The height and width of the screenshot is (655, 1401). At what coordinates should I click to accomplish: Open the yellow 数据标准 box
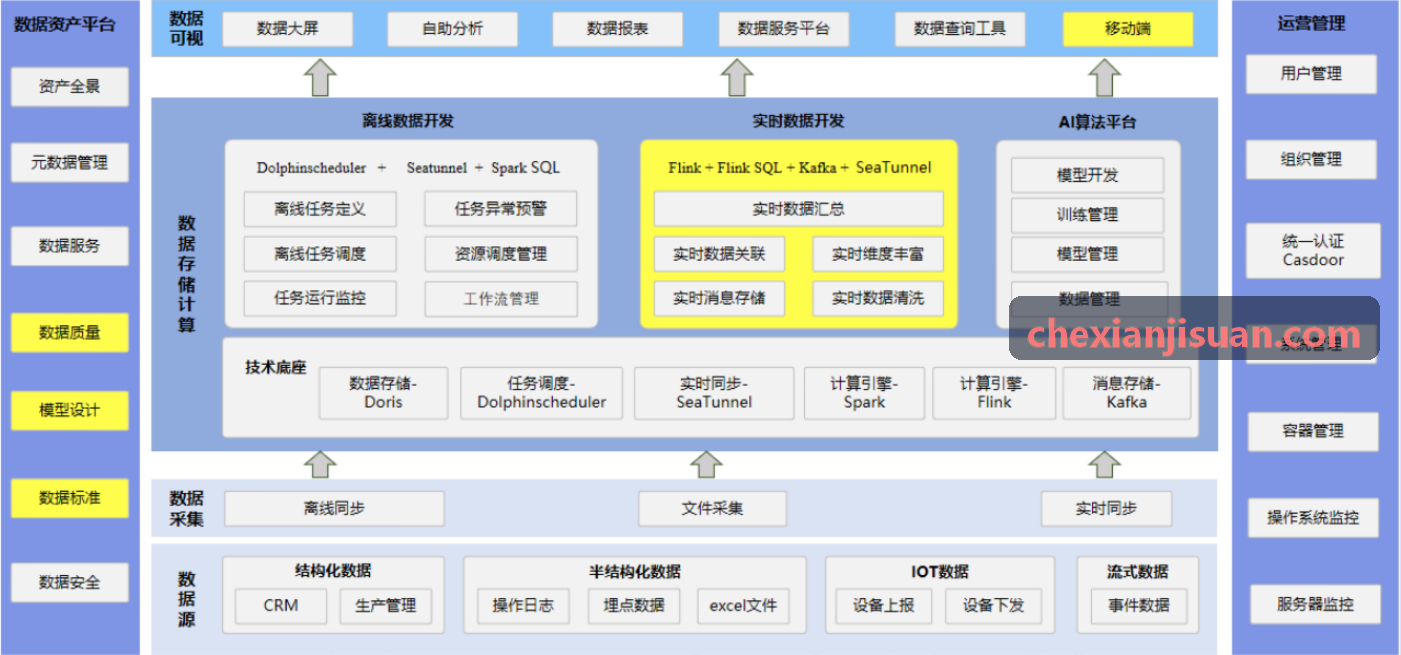click(x=70, y=498)
